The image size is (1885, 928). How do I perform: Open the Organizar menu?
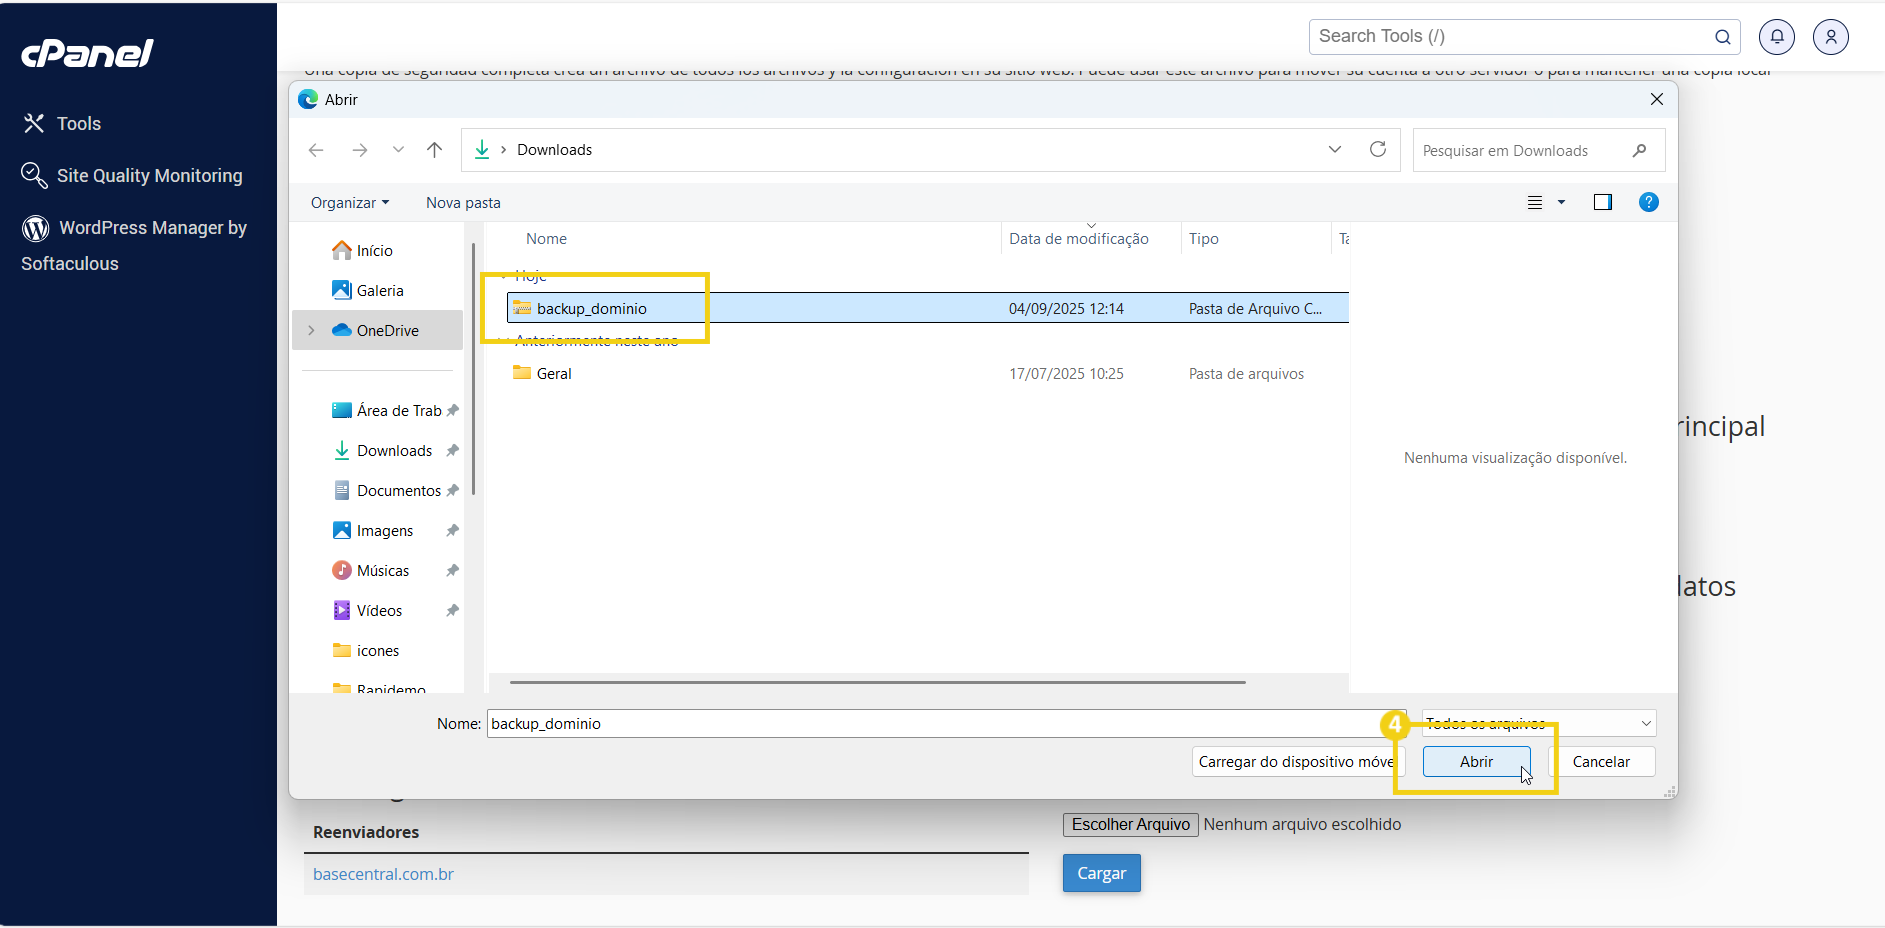click(x=348, y=202)
